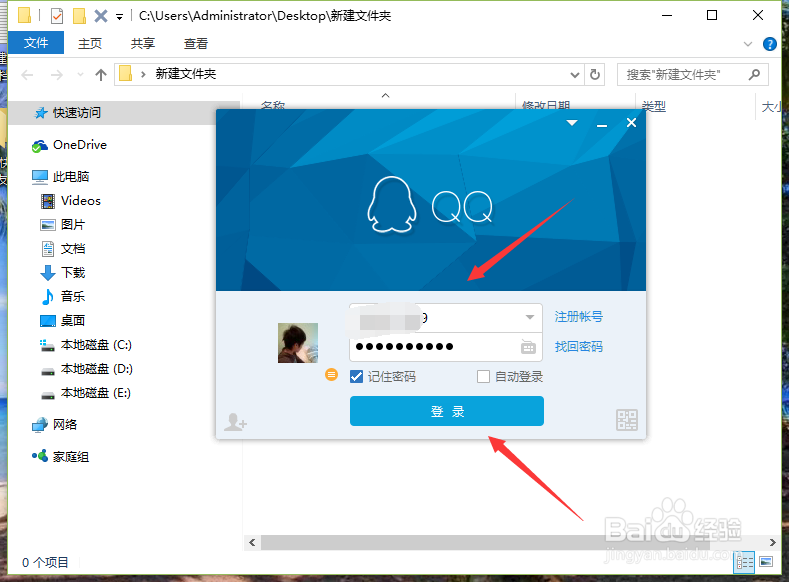
Task: Open the Videos folder
Action: (x=81, y=201)
